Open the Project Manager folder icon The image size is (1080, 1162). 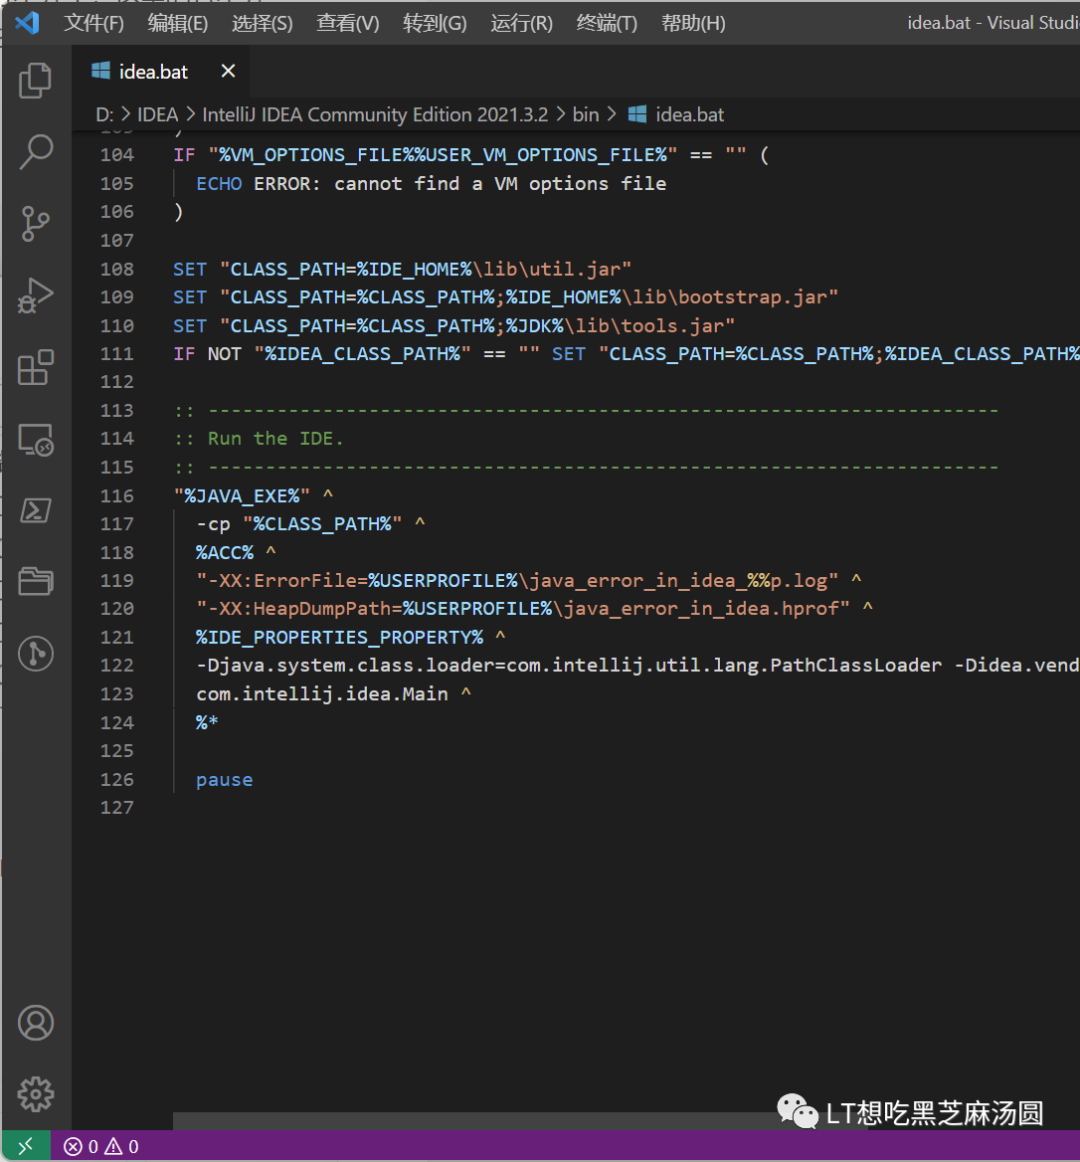36,582
